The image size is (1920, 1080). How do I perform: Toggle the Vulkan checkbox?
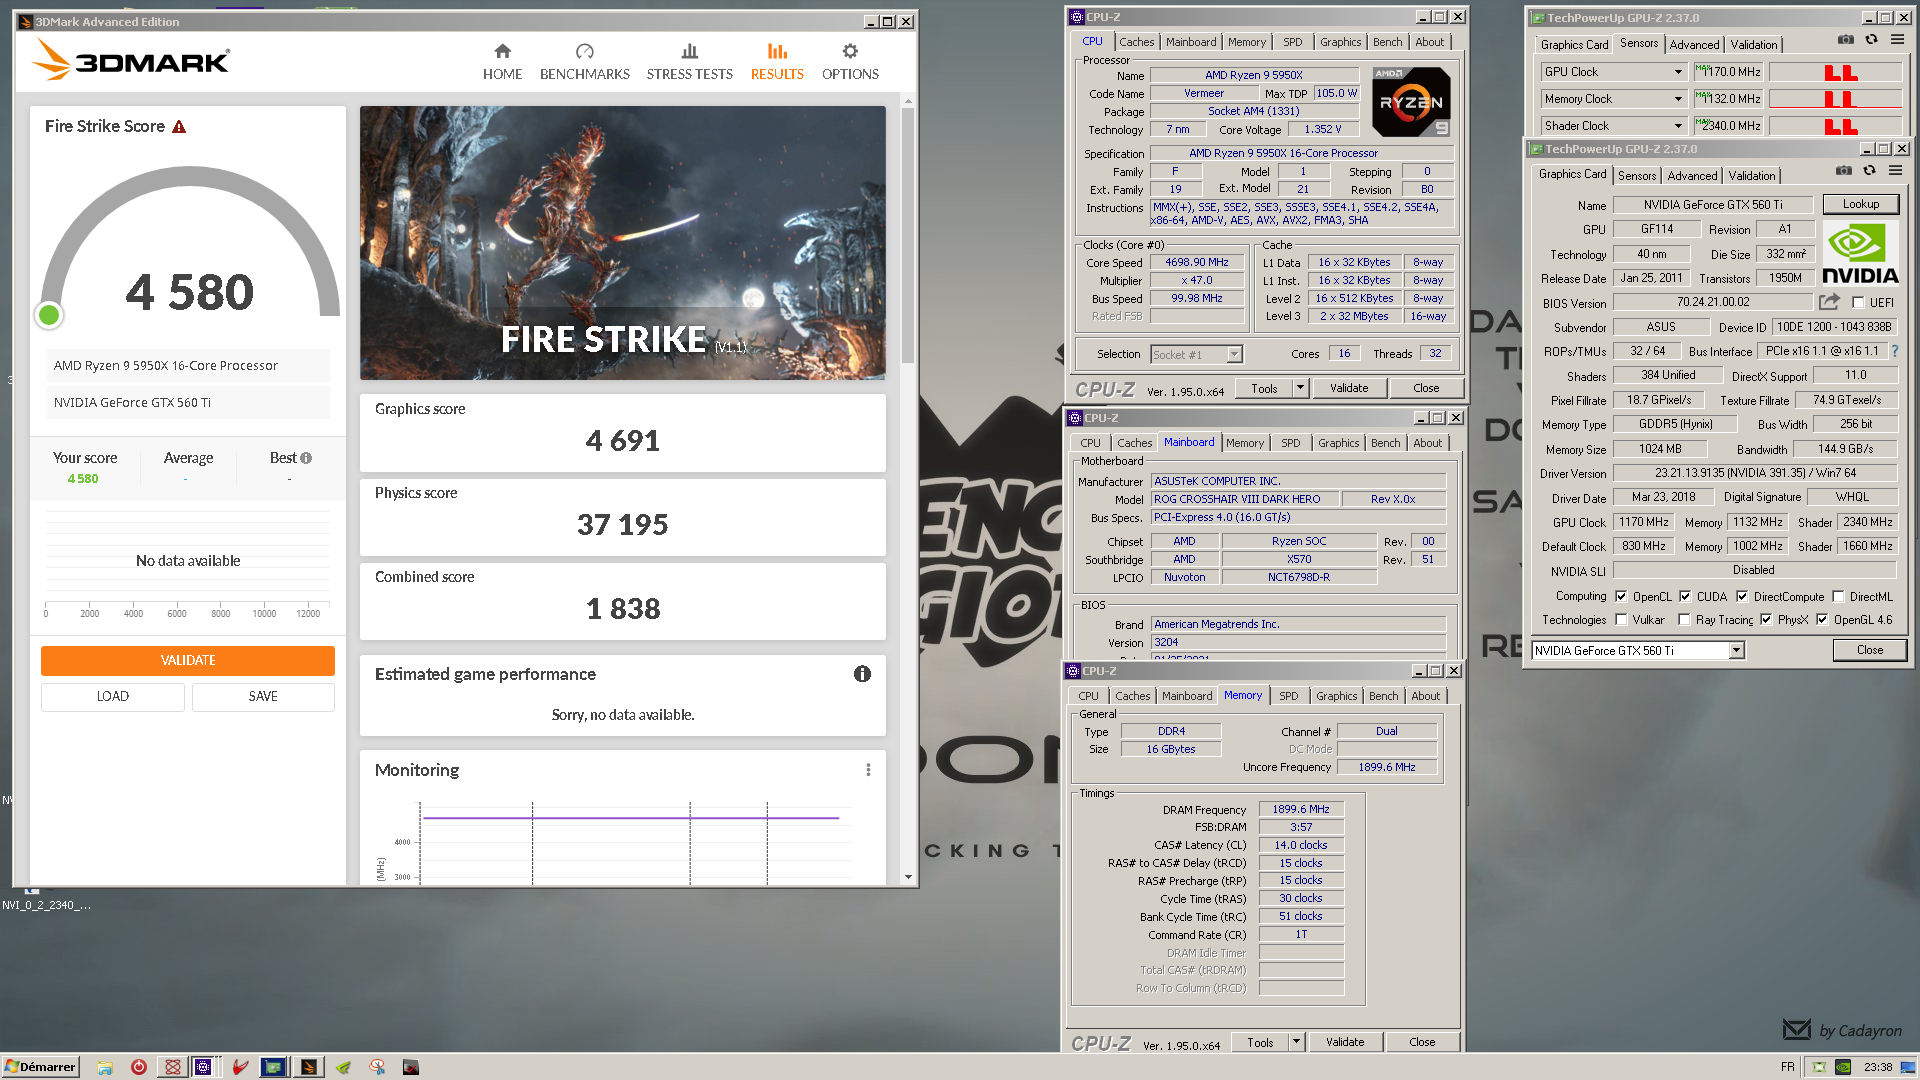(x=1621, y=620)
